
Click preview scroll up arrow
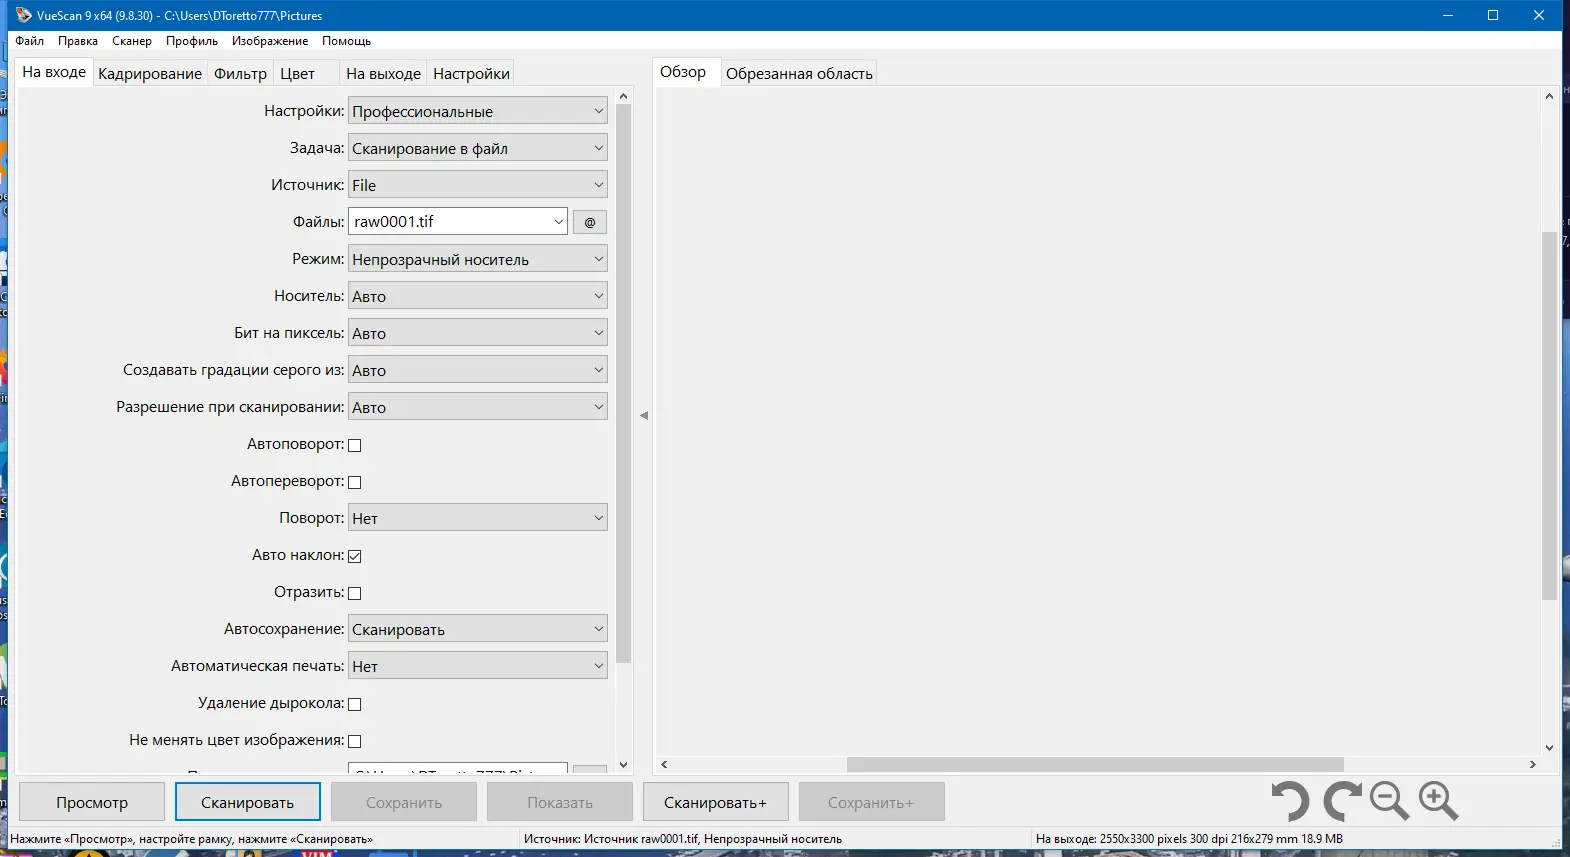(x=1549, y=97)
